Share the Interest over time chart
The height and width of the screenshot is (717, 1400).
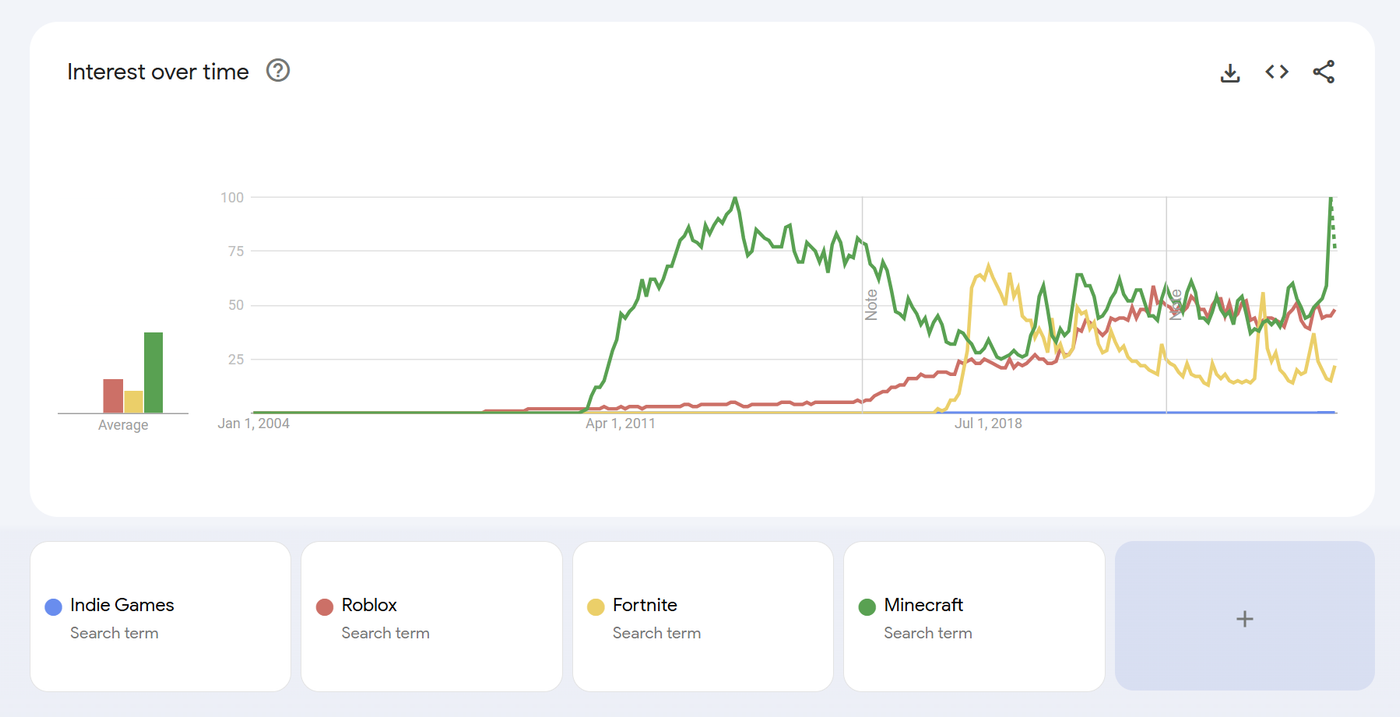1324,72
